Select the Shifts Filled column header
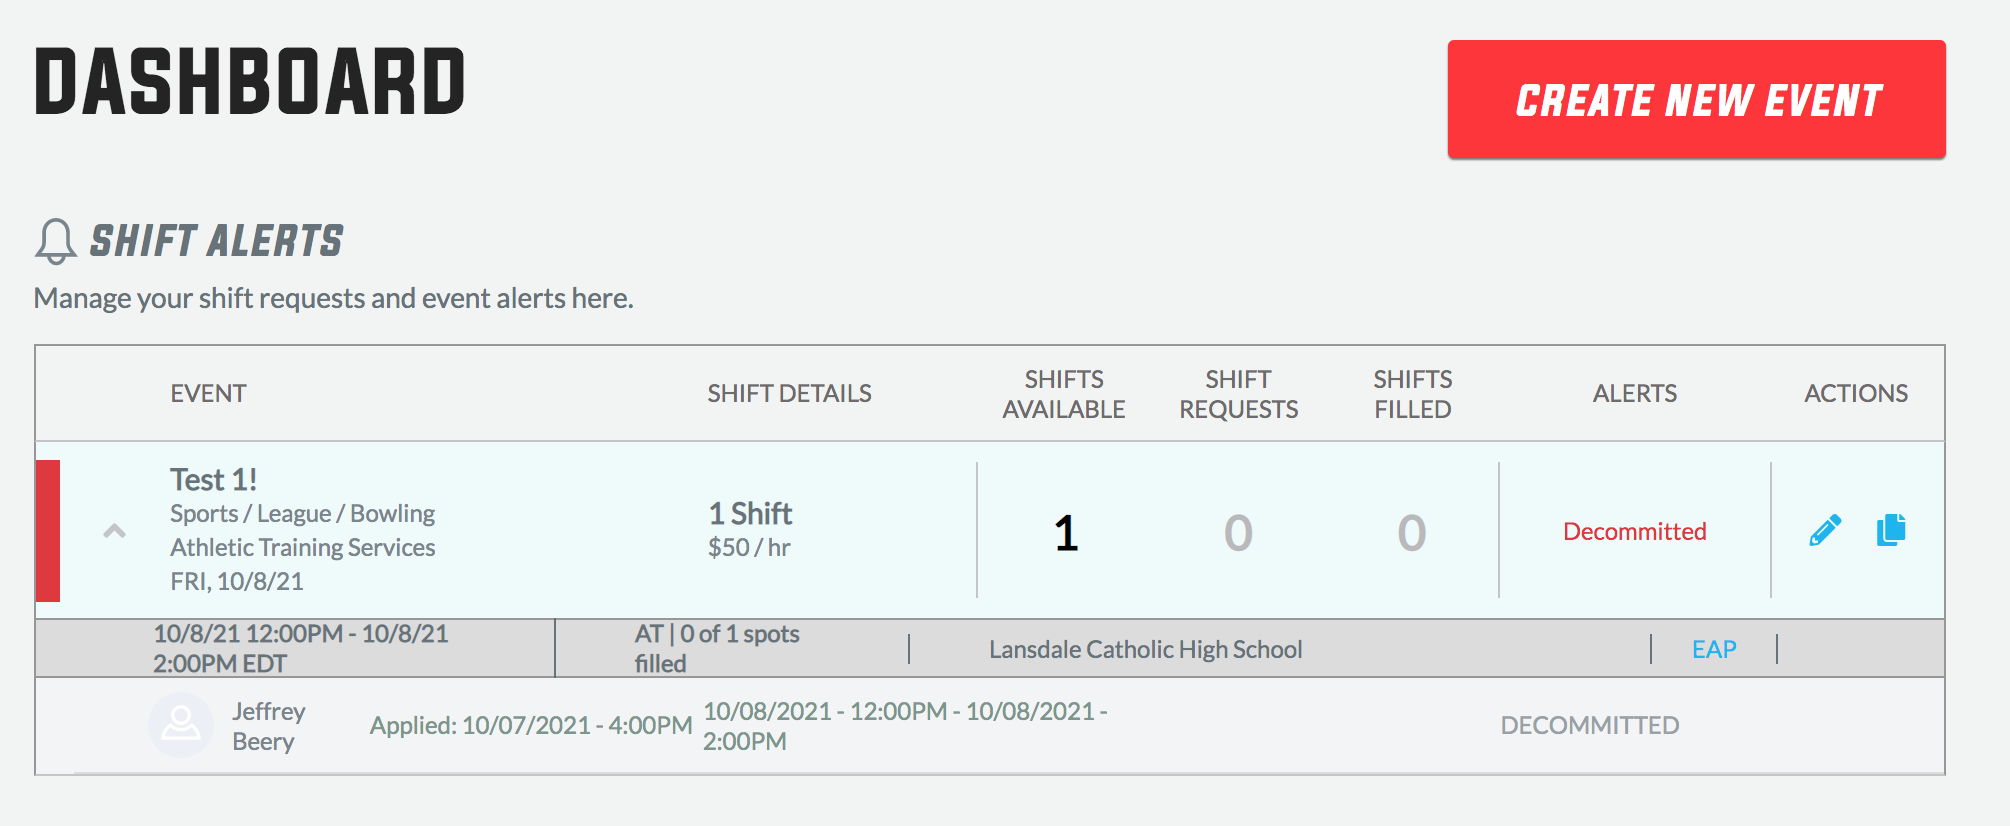 pos(1413,394)
